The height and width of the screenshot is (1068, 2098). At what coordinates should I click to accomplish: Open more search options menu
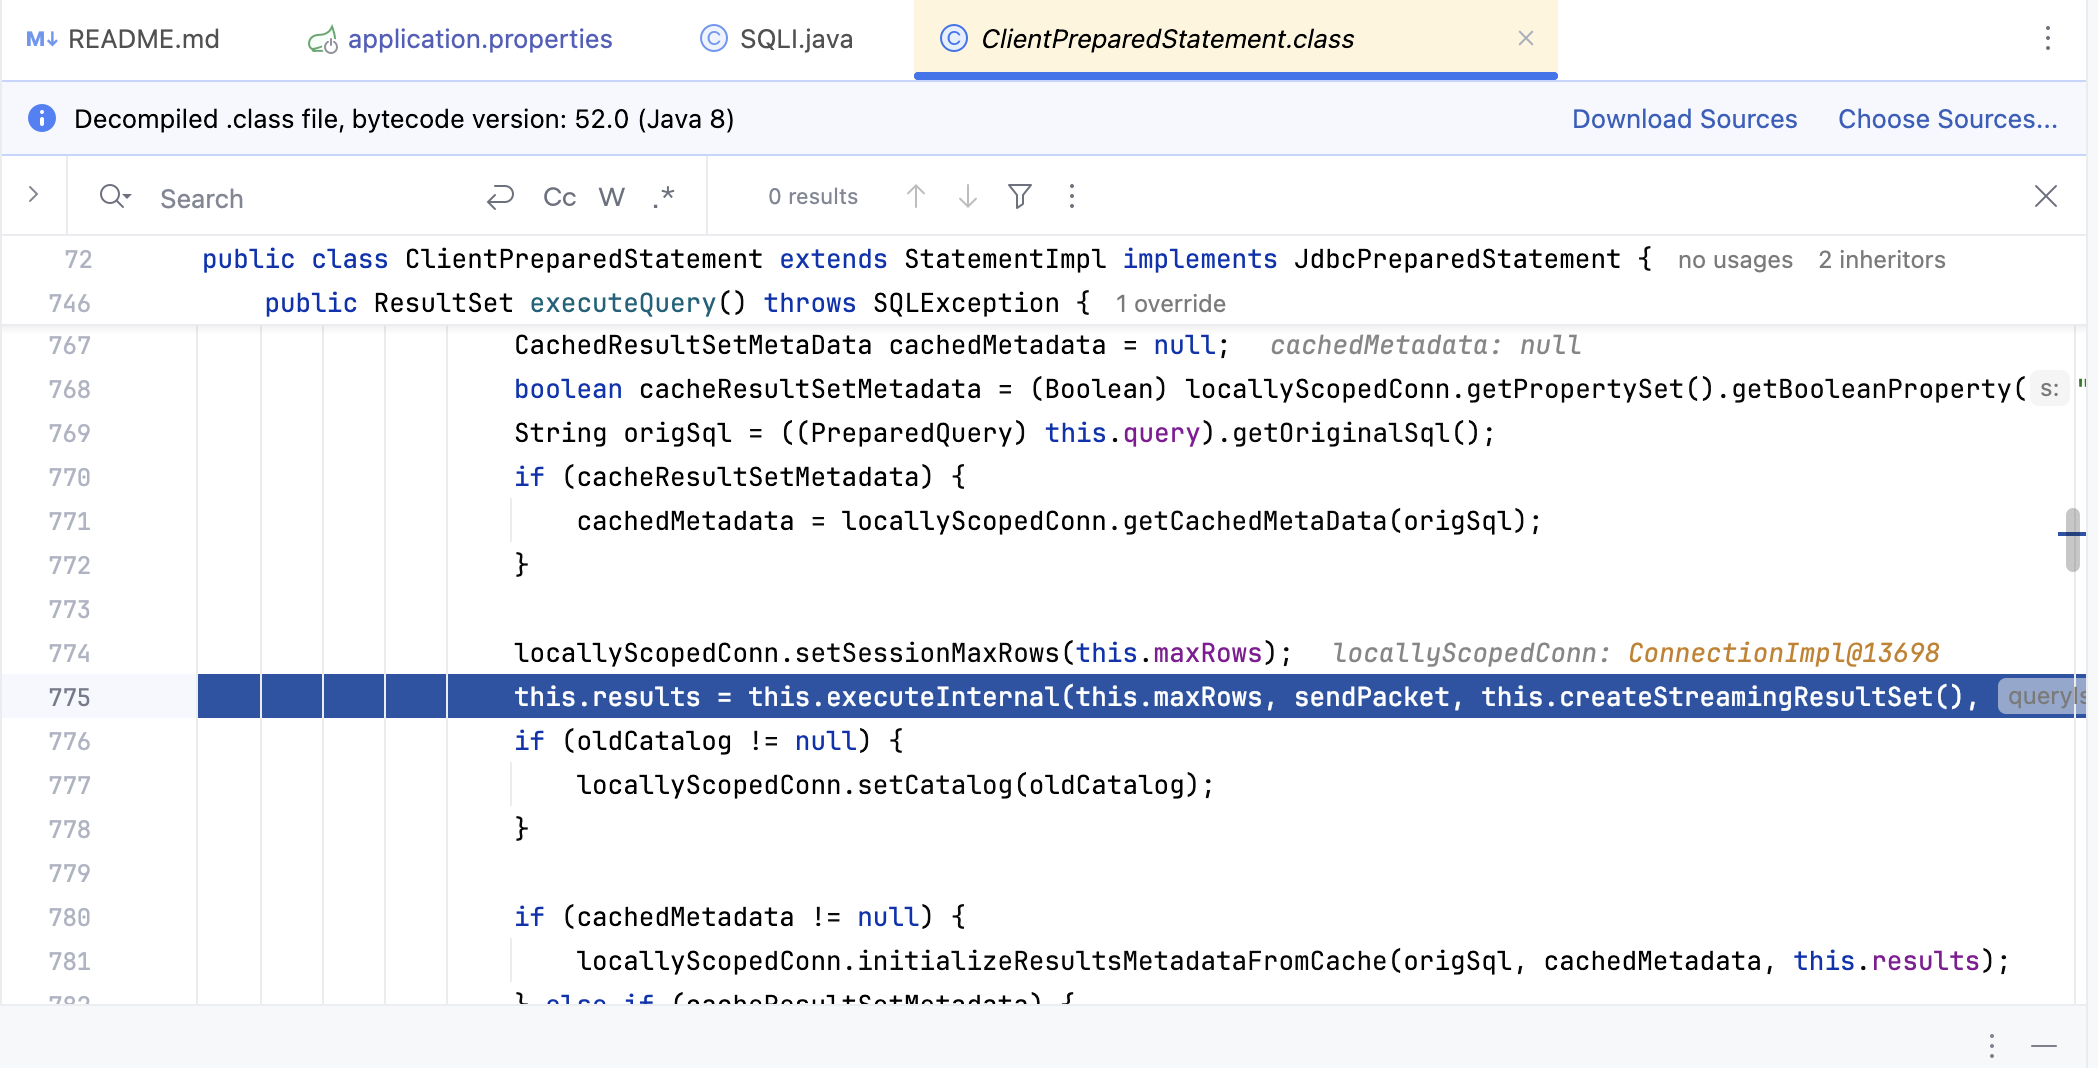coord(1072,196)
